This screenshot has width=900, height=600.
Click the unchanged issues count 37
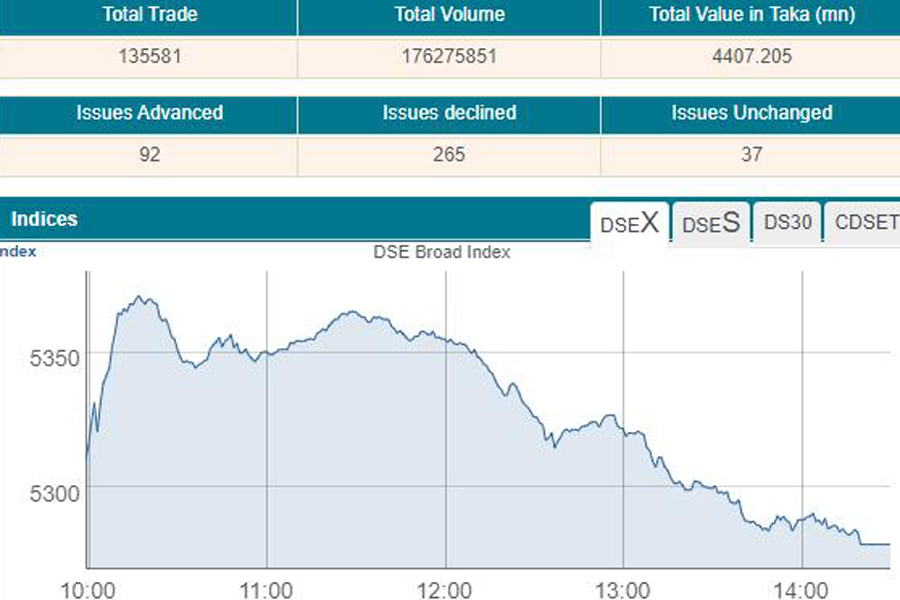(x=751, y=154)
